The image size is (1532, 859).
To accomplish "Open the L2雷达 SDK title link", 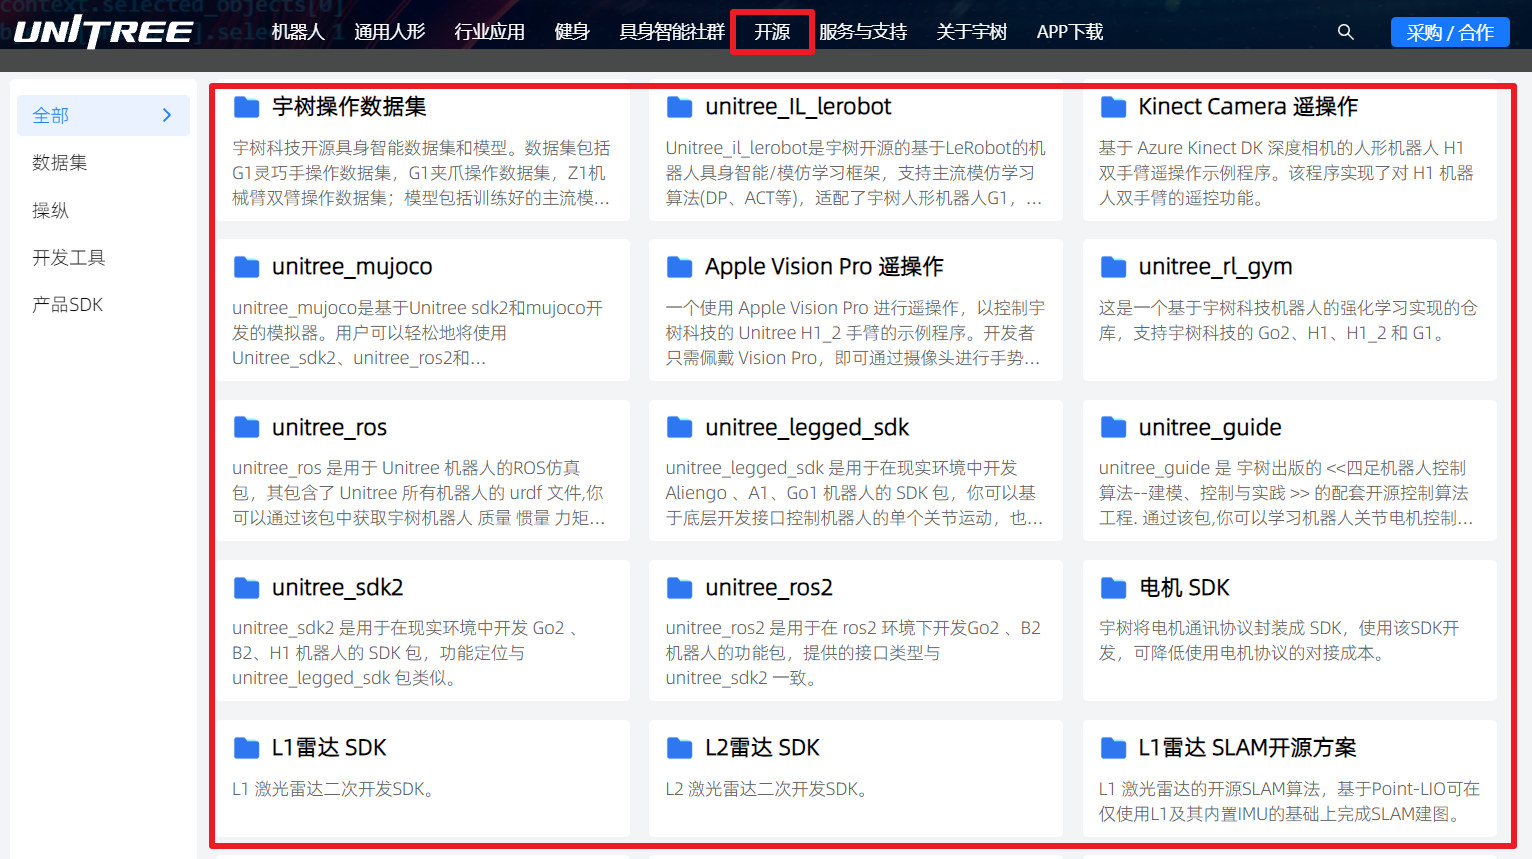I will [x=762, y=748].
